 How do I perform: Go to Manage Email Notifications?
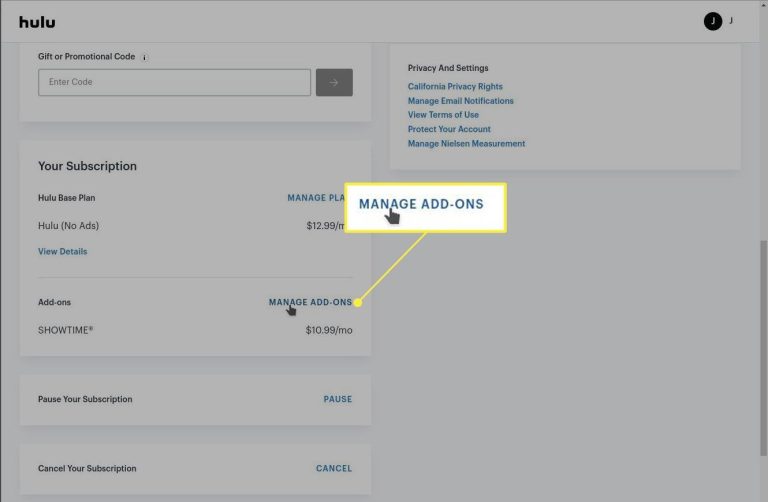coord(460,101)
